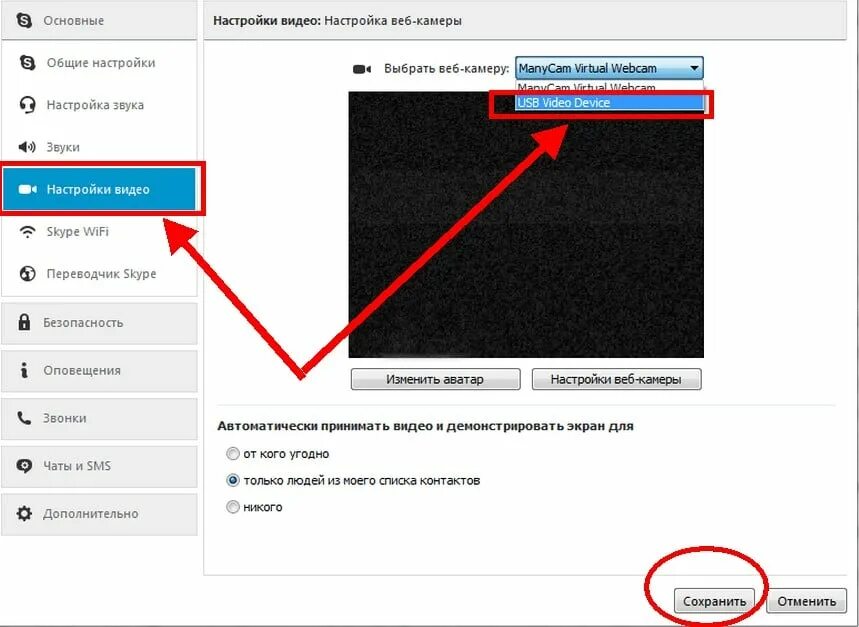Go to Настройка звука
The height and width of the screenshot is (627, 859).
(x=99, y=105)
